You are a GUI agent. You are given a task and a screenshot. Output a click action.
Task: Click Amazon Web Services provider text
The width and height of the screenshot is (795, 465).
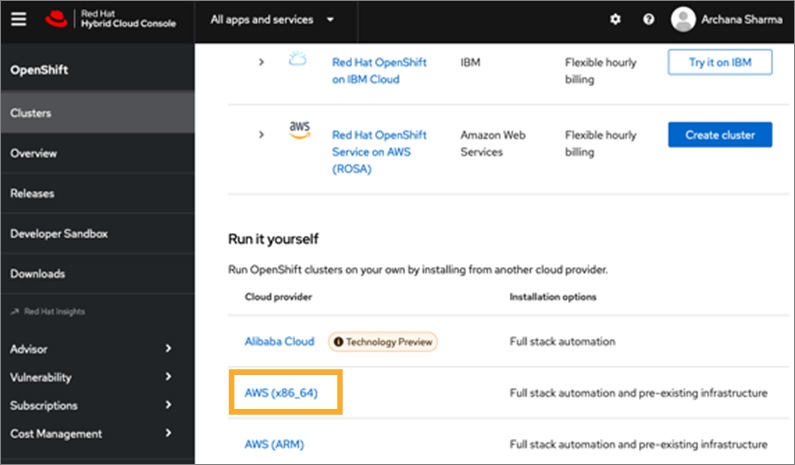(x=493, y=144)
